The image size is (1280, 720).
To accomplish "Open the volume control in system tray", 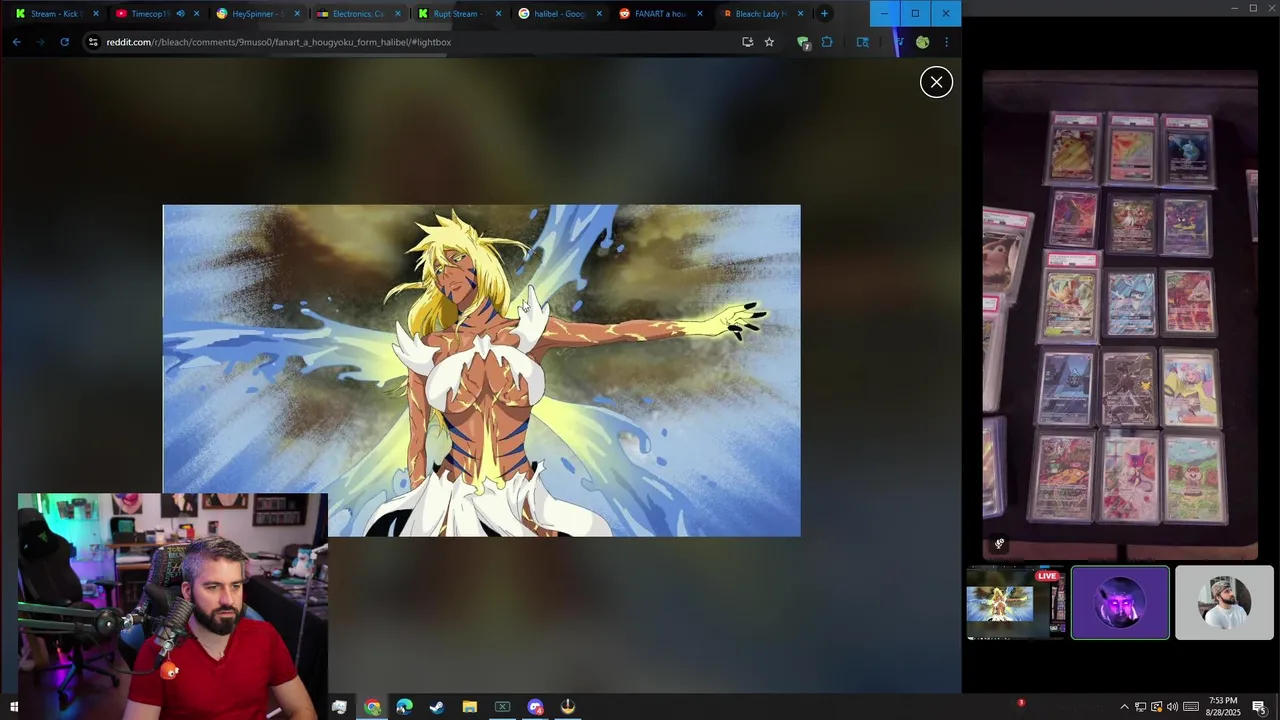I will 1172,707.
